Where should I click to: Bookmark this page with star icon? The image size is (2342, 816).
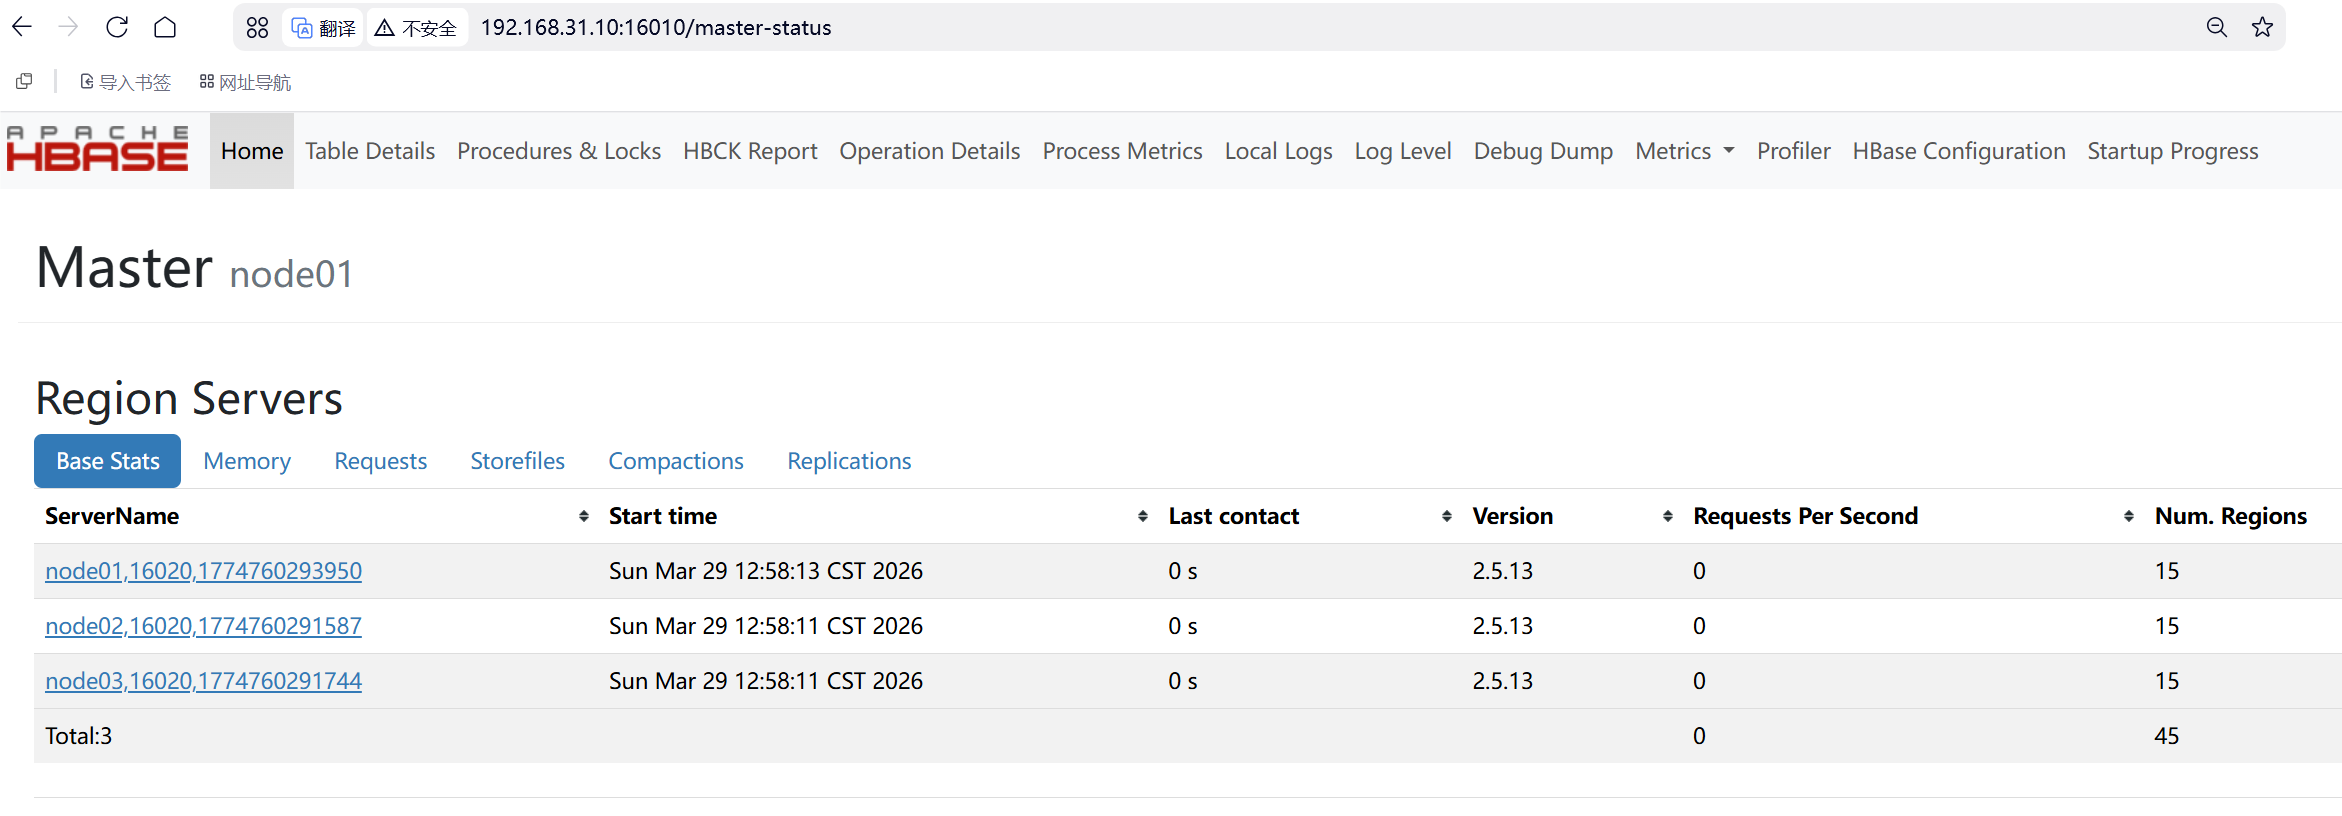tap(2262, 27)
